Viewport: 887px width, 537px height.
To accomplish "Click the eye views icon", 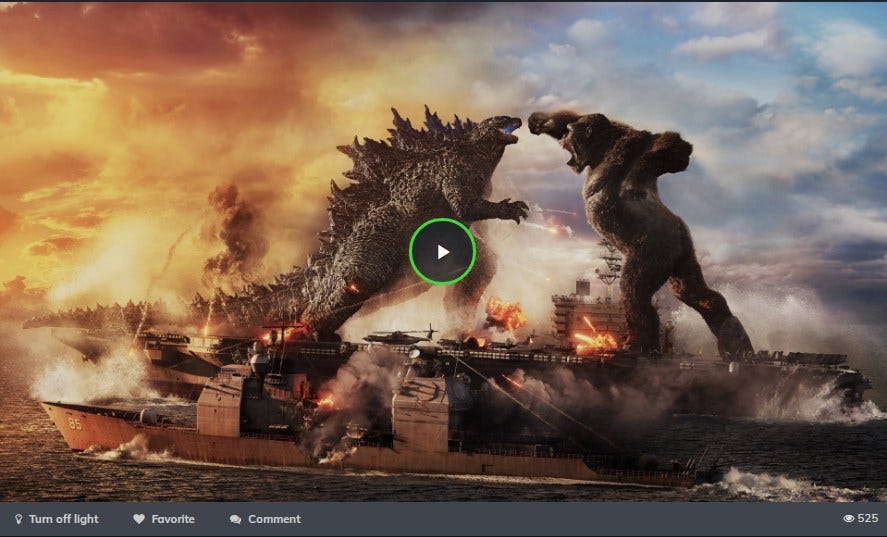I will coord(849,518).
